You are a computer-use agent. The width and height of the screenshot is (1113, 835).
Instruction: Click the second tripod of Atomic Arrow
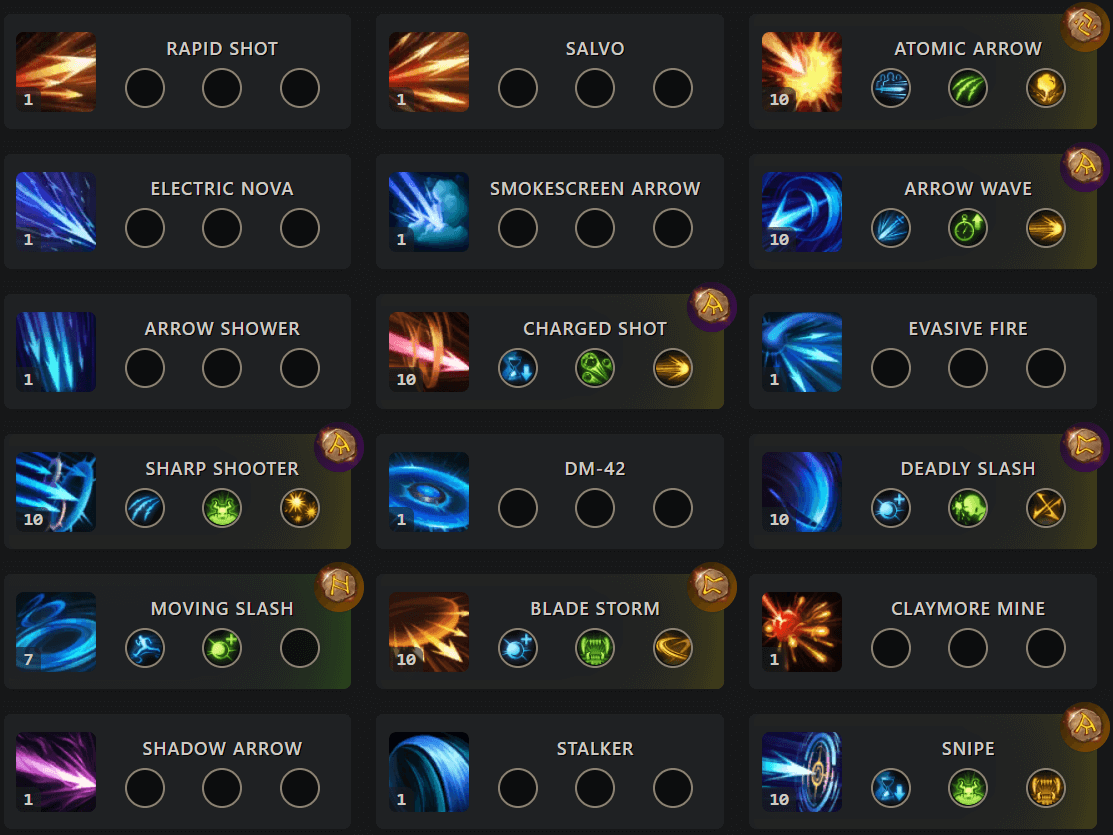pos(967,88)
